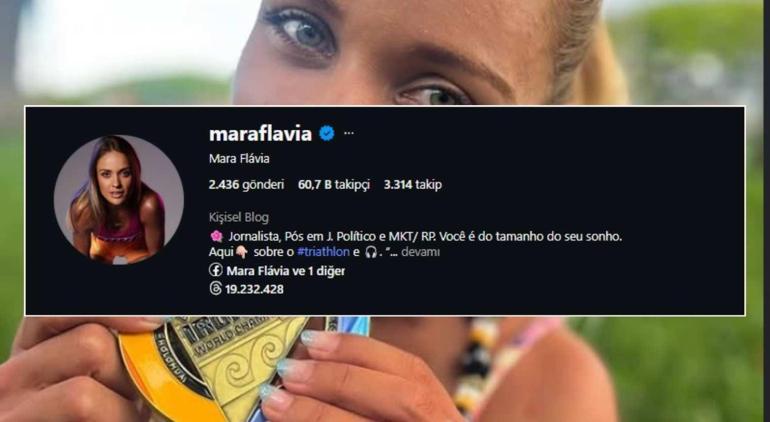Expand bio with the devamı link
The height and width of the screenshot is (422, 770).
(x=420, y=252)
